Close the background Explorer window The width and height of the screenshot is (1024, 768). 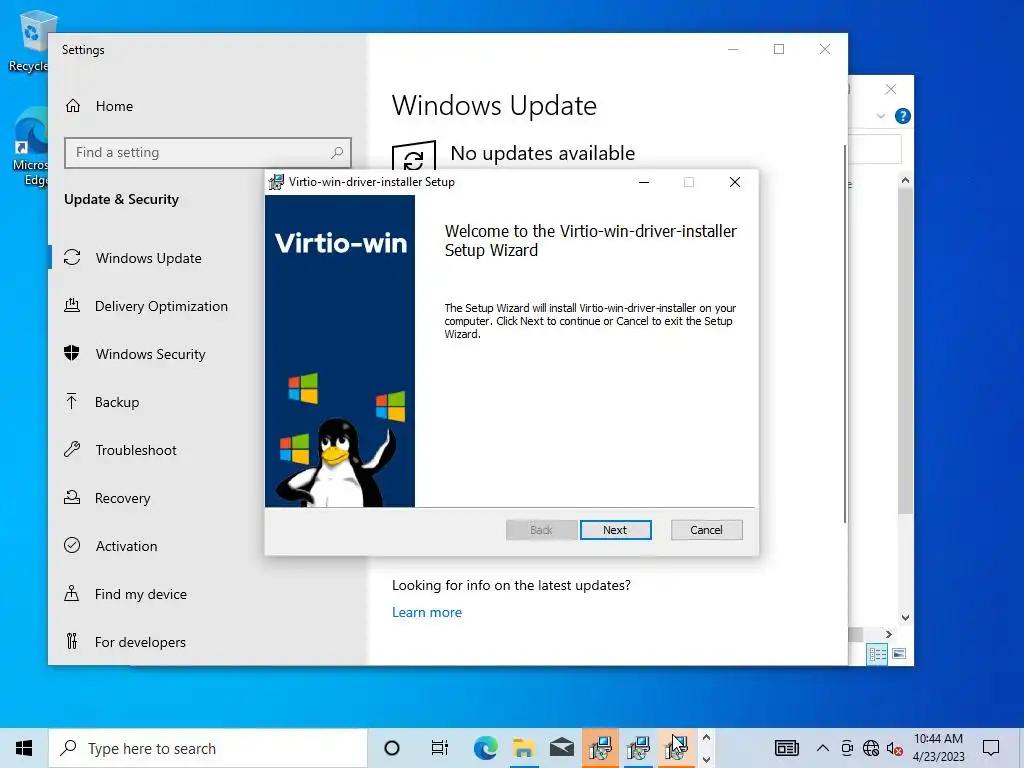click(x=891, y=89)
